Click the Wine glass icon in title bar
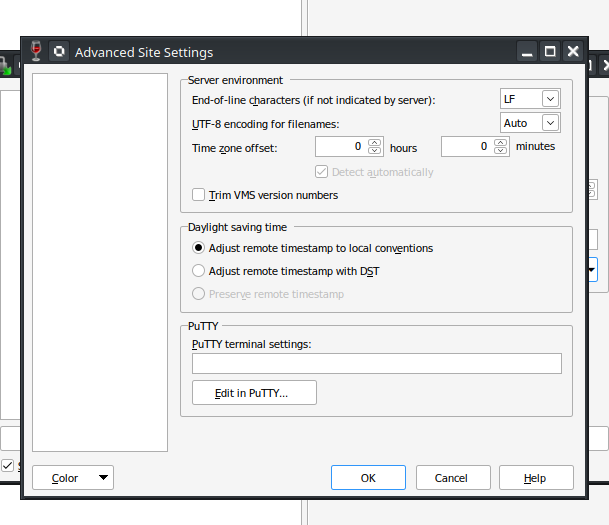This screenshot has height=525, width=609. (x=37, y=51)
